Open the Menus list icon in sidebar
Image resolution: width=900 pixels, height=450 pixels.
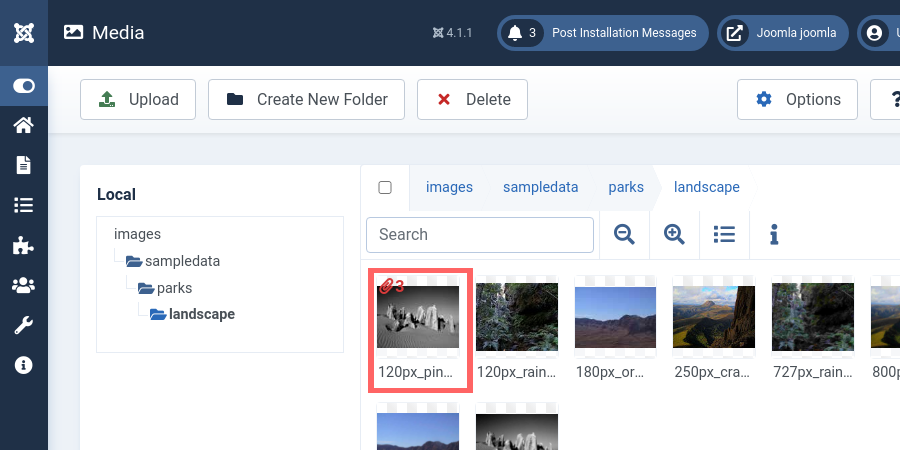tap(24, 205)
